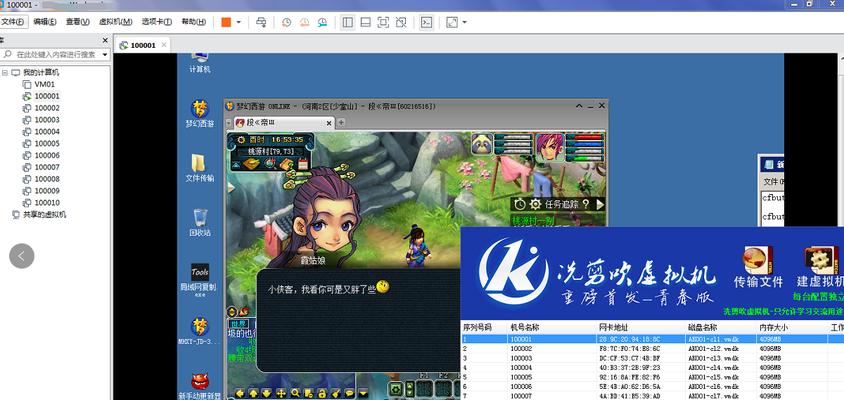Click the green gear button on game bar
844x400 pixels.
pyautogui.click(x=396, y=389)
